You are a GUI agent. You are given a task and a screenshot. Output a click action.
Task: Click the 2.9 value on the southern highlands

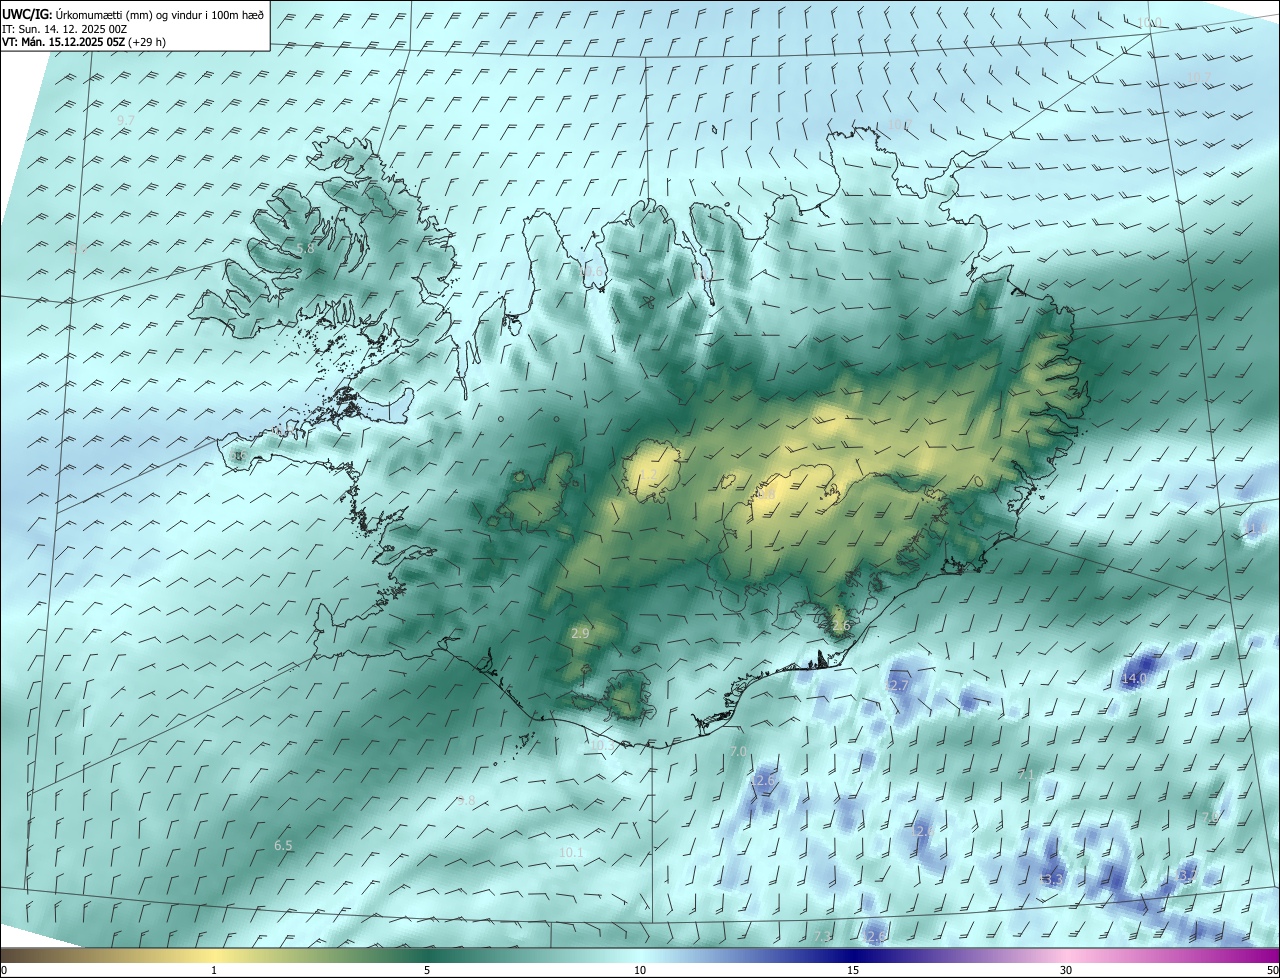pyautogui.click(x=580, y=634)
